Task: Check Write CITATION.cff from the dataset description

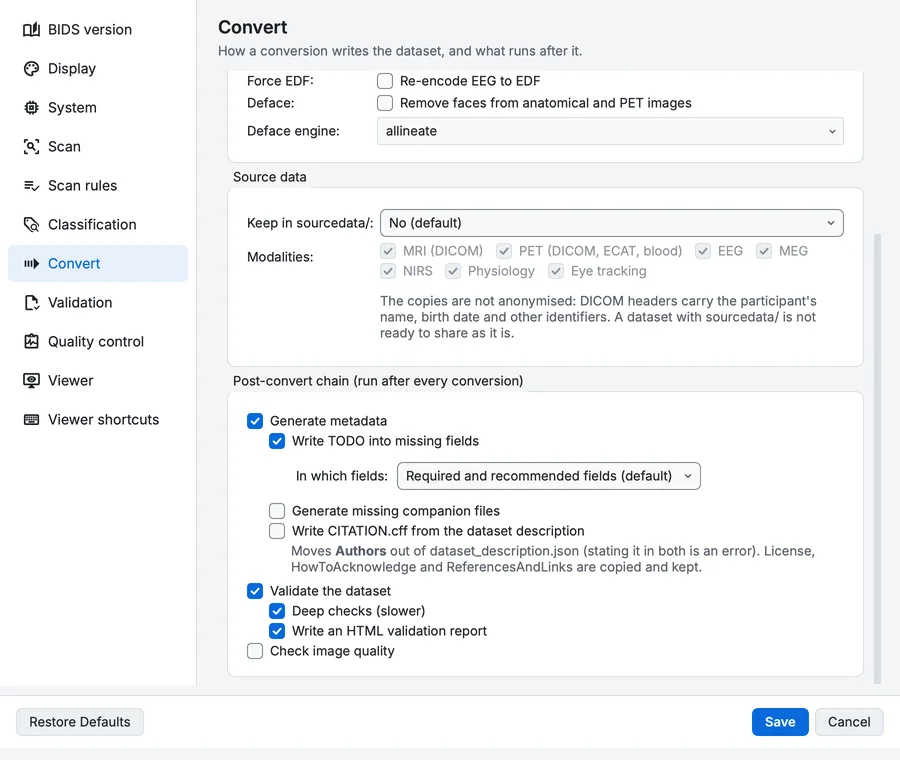Action: pyautogui.click(x=277, y=531)
